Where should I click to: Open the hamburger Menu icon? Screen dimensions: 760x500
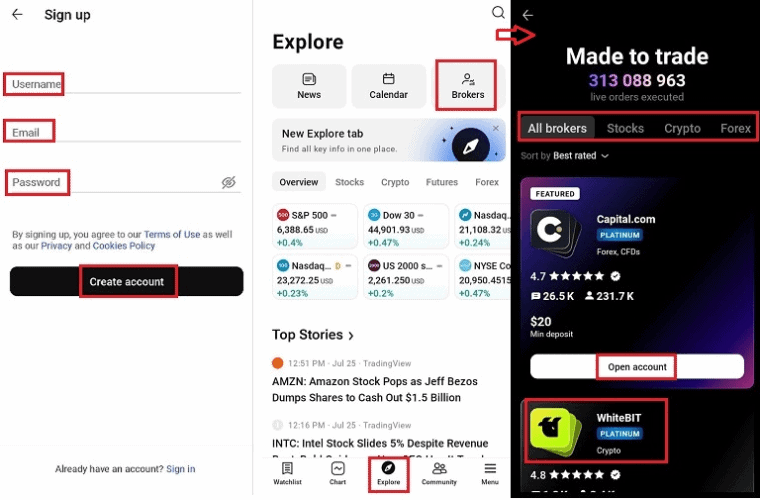490,473
